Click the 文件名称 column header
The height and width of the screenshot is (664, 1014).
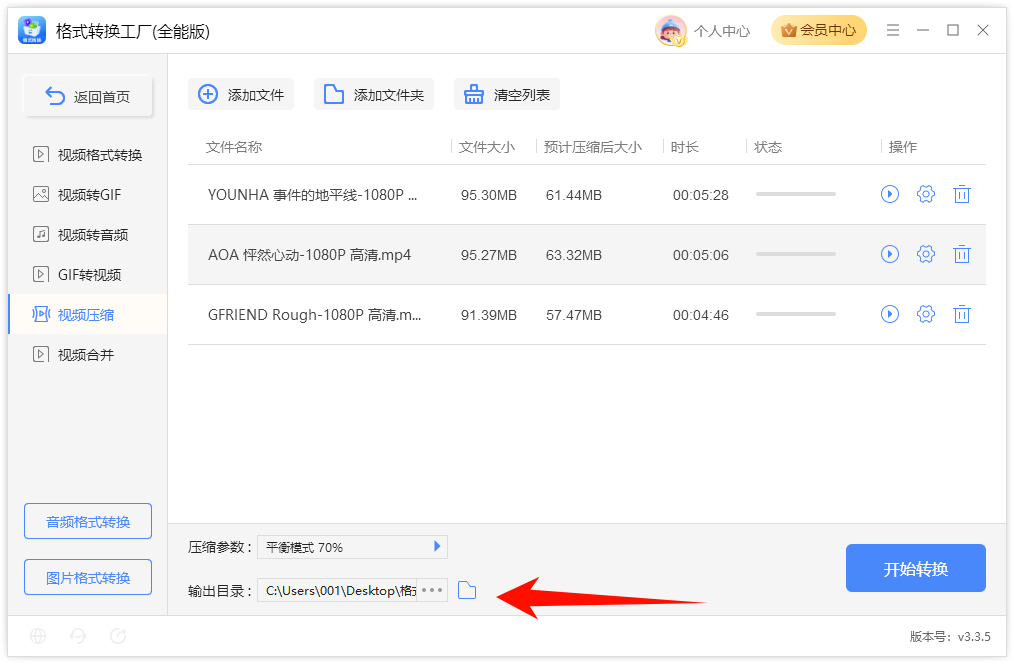click(234, 147)
